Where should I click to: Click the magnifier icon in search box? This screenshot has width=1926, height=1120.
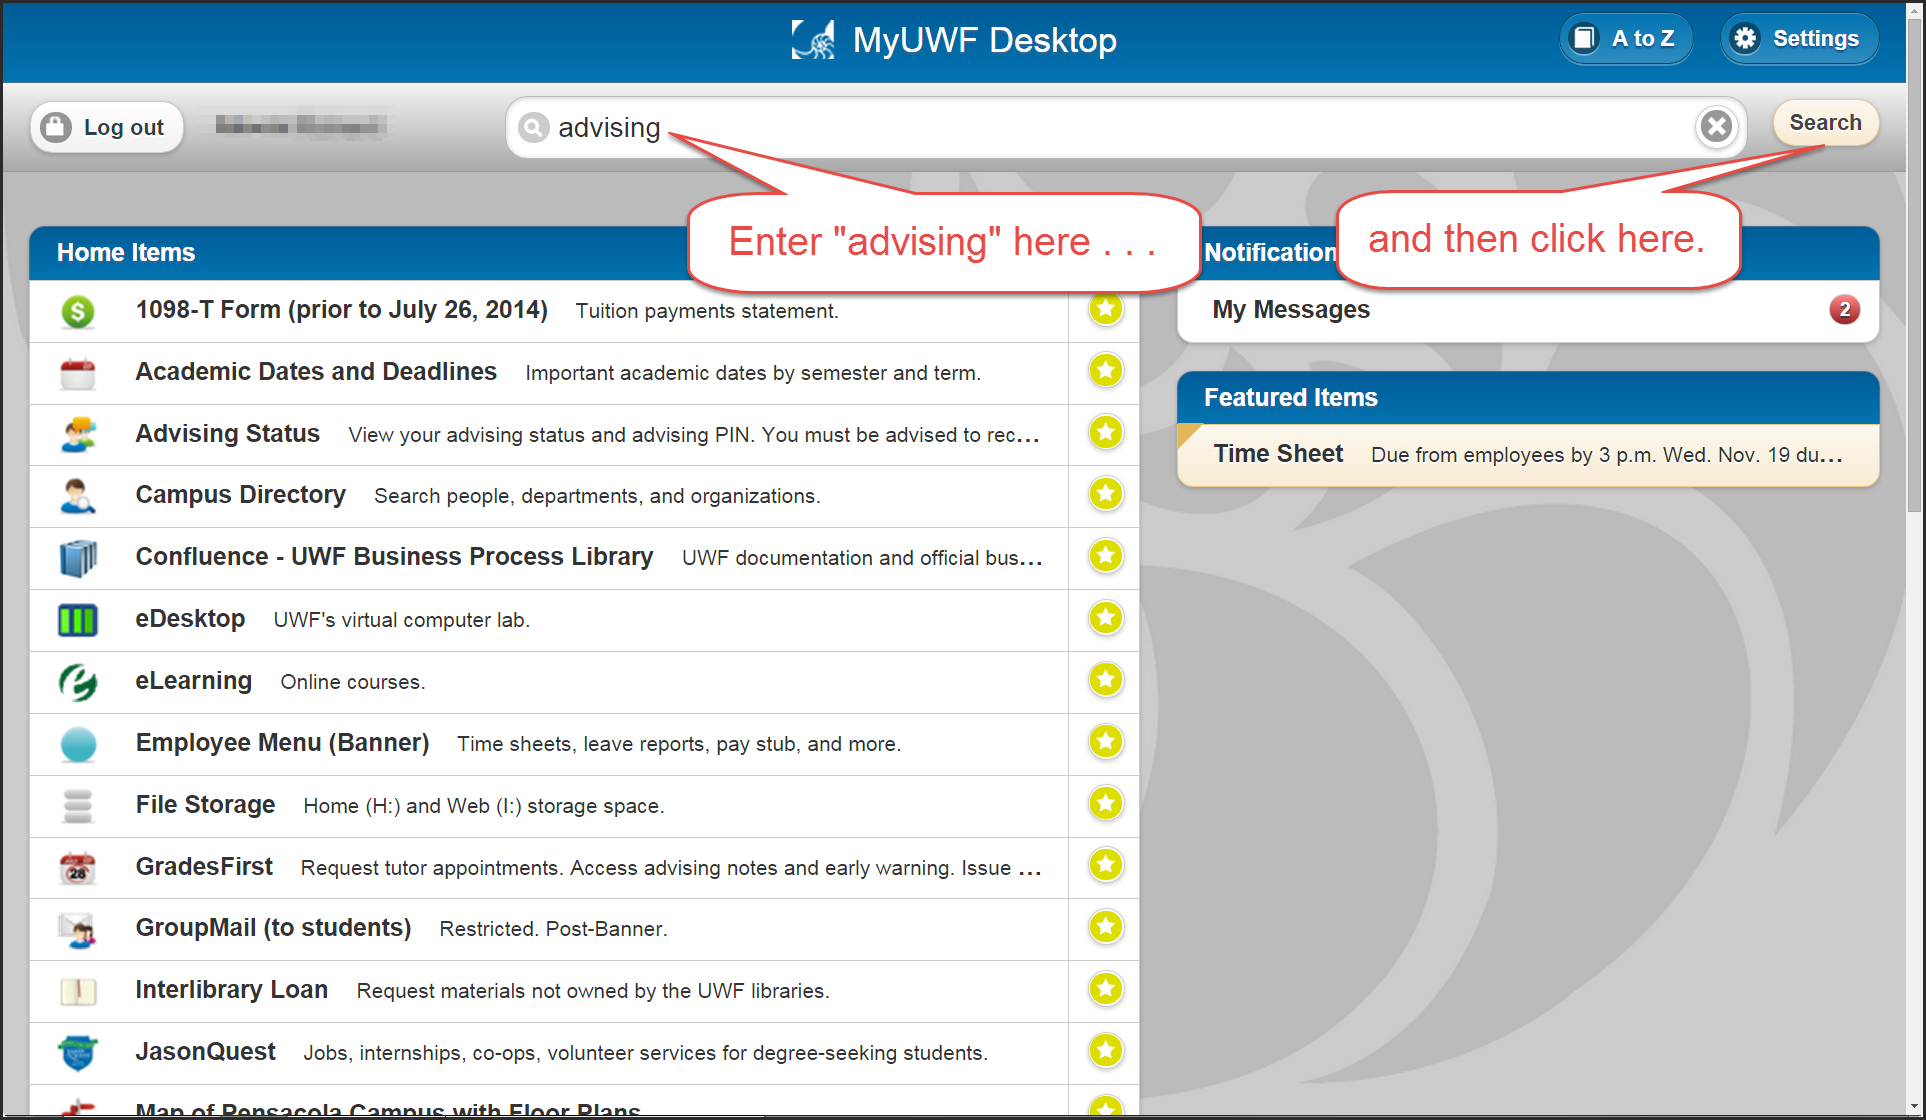pos(534,127)
